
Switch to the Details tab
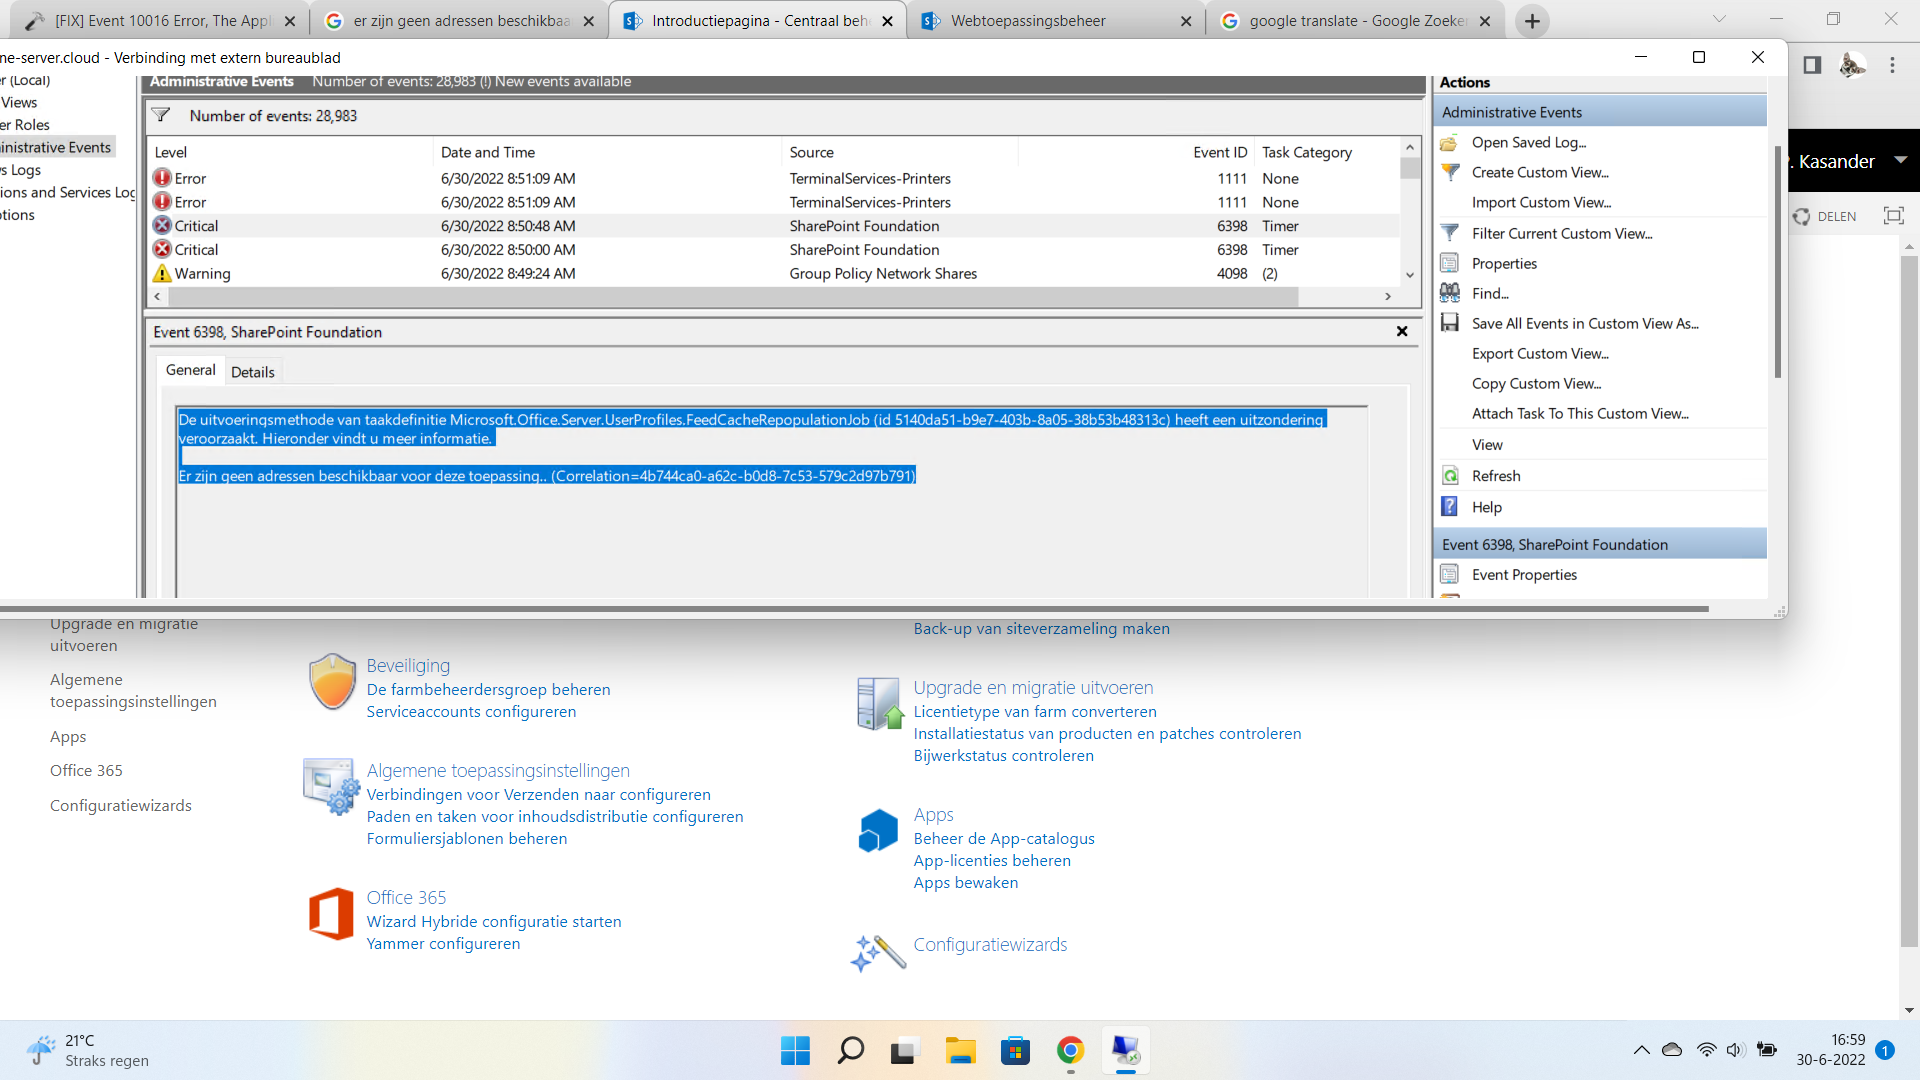pos(252,372)
